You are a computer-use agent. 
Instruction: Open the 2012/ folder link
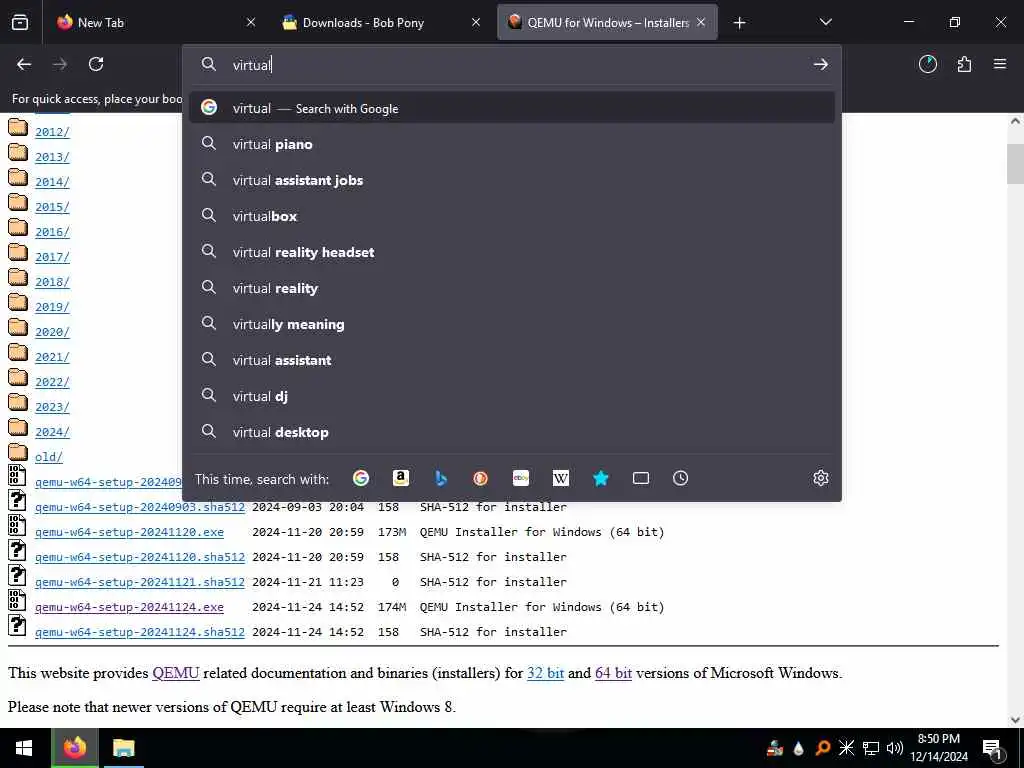pyautogui.click(x=52, y=132)
